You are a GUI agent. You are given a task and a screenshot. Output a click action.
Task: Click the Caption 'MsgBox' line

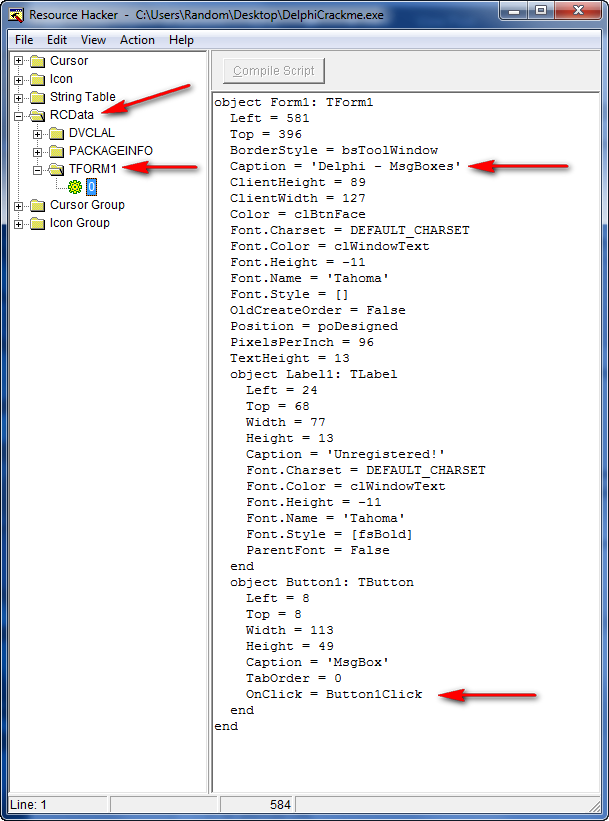[x=317, y=662]
